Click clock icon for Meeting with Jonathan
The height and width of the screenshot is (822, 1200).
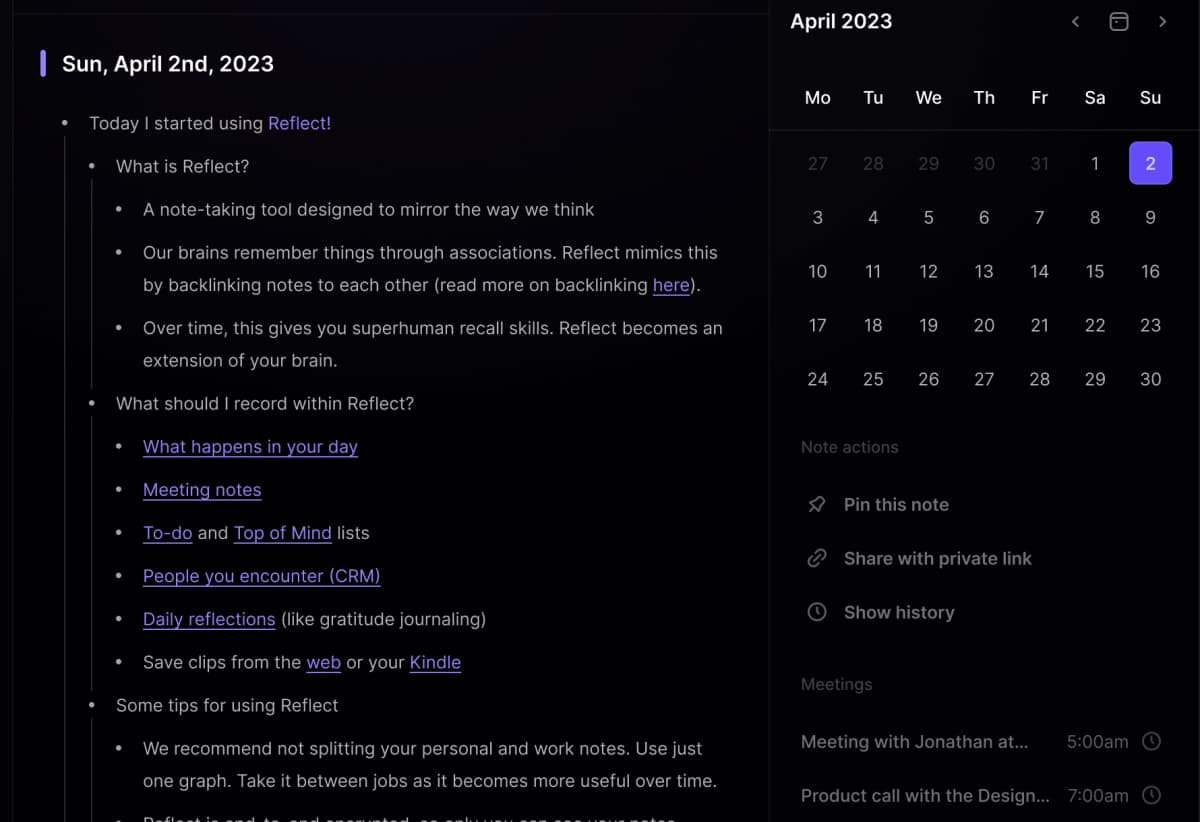pyautogui.click(x=1152, y=742)
